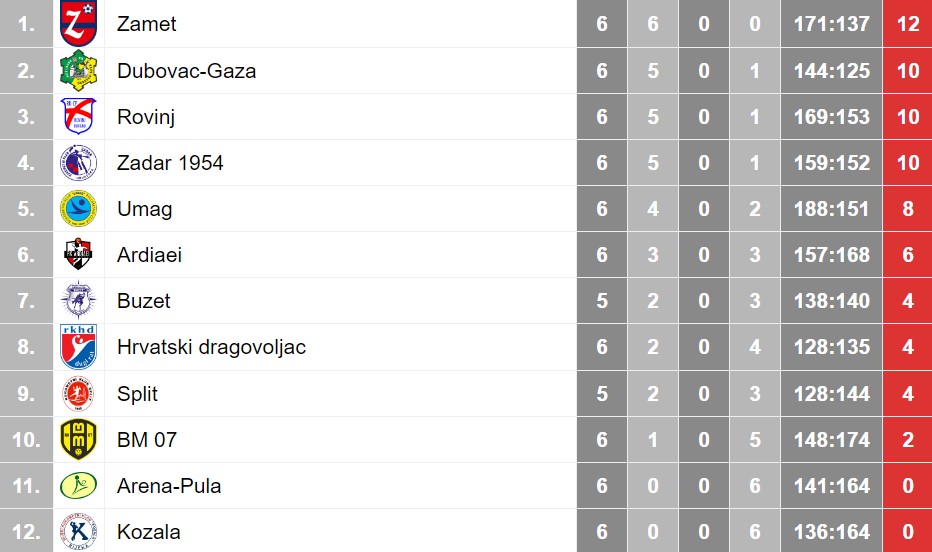Click the BM 07 yellow-black crest
This screenshot has height=552, width=932.
78,440
